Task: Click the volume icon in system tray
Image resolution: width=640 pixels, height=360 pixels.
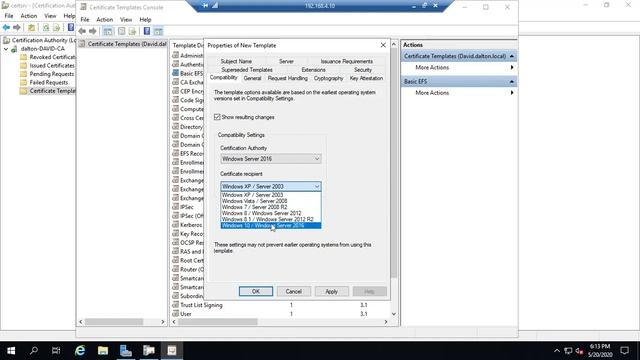Action: [x=579, y=351]
